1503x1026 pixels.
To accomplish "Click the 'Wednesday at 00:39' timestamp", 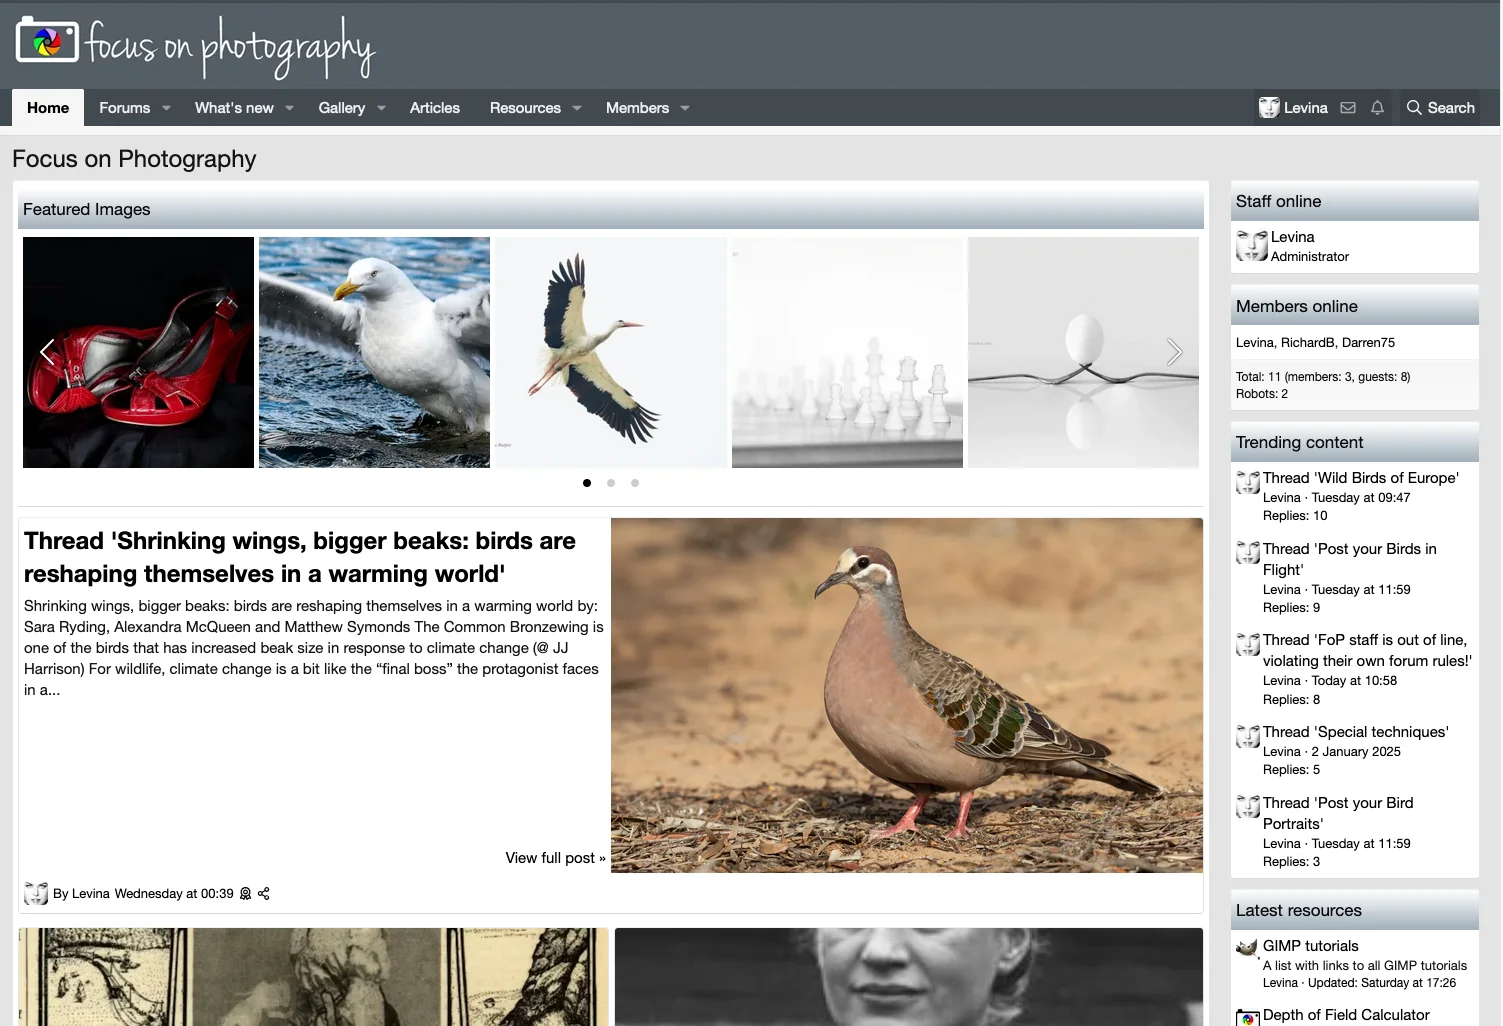I will (x=174, y=894).
